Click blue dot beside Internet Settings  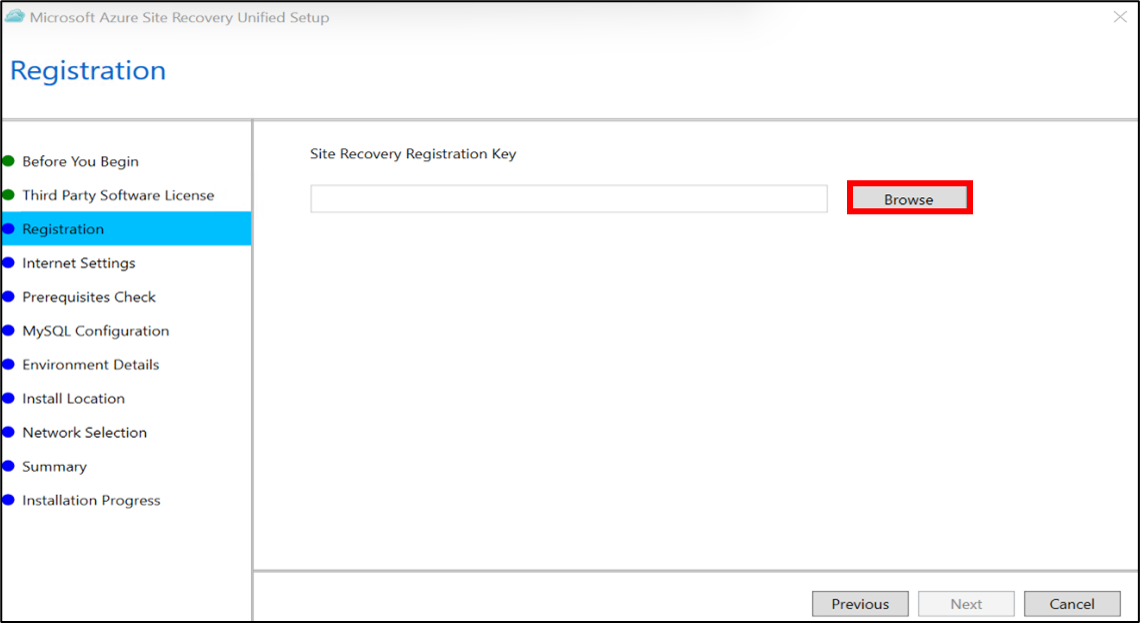(8, 262)
